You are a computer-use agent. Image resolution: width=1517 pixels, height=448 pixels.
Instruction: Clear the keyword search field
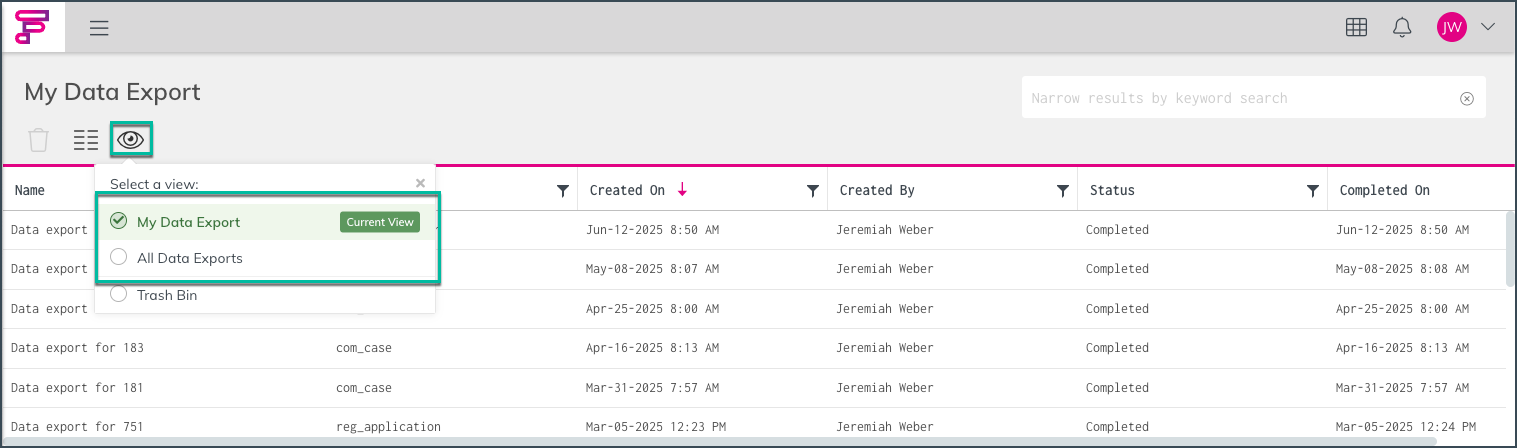1467,98
